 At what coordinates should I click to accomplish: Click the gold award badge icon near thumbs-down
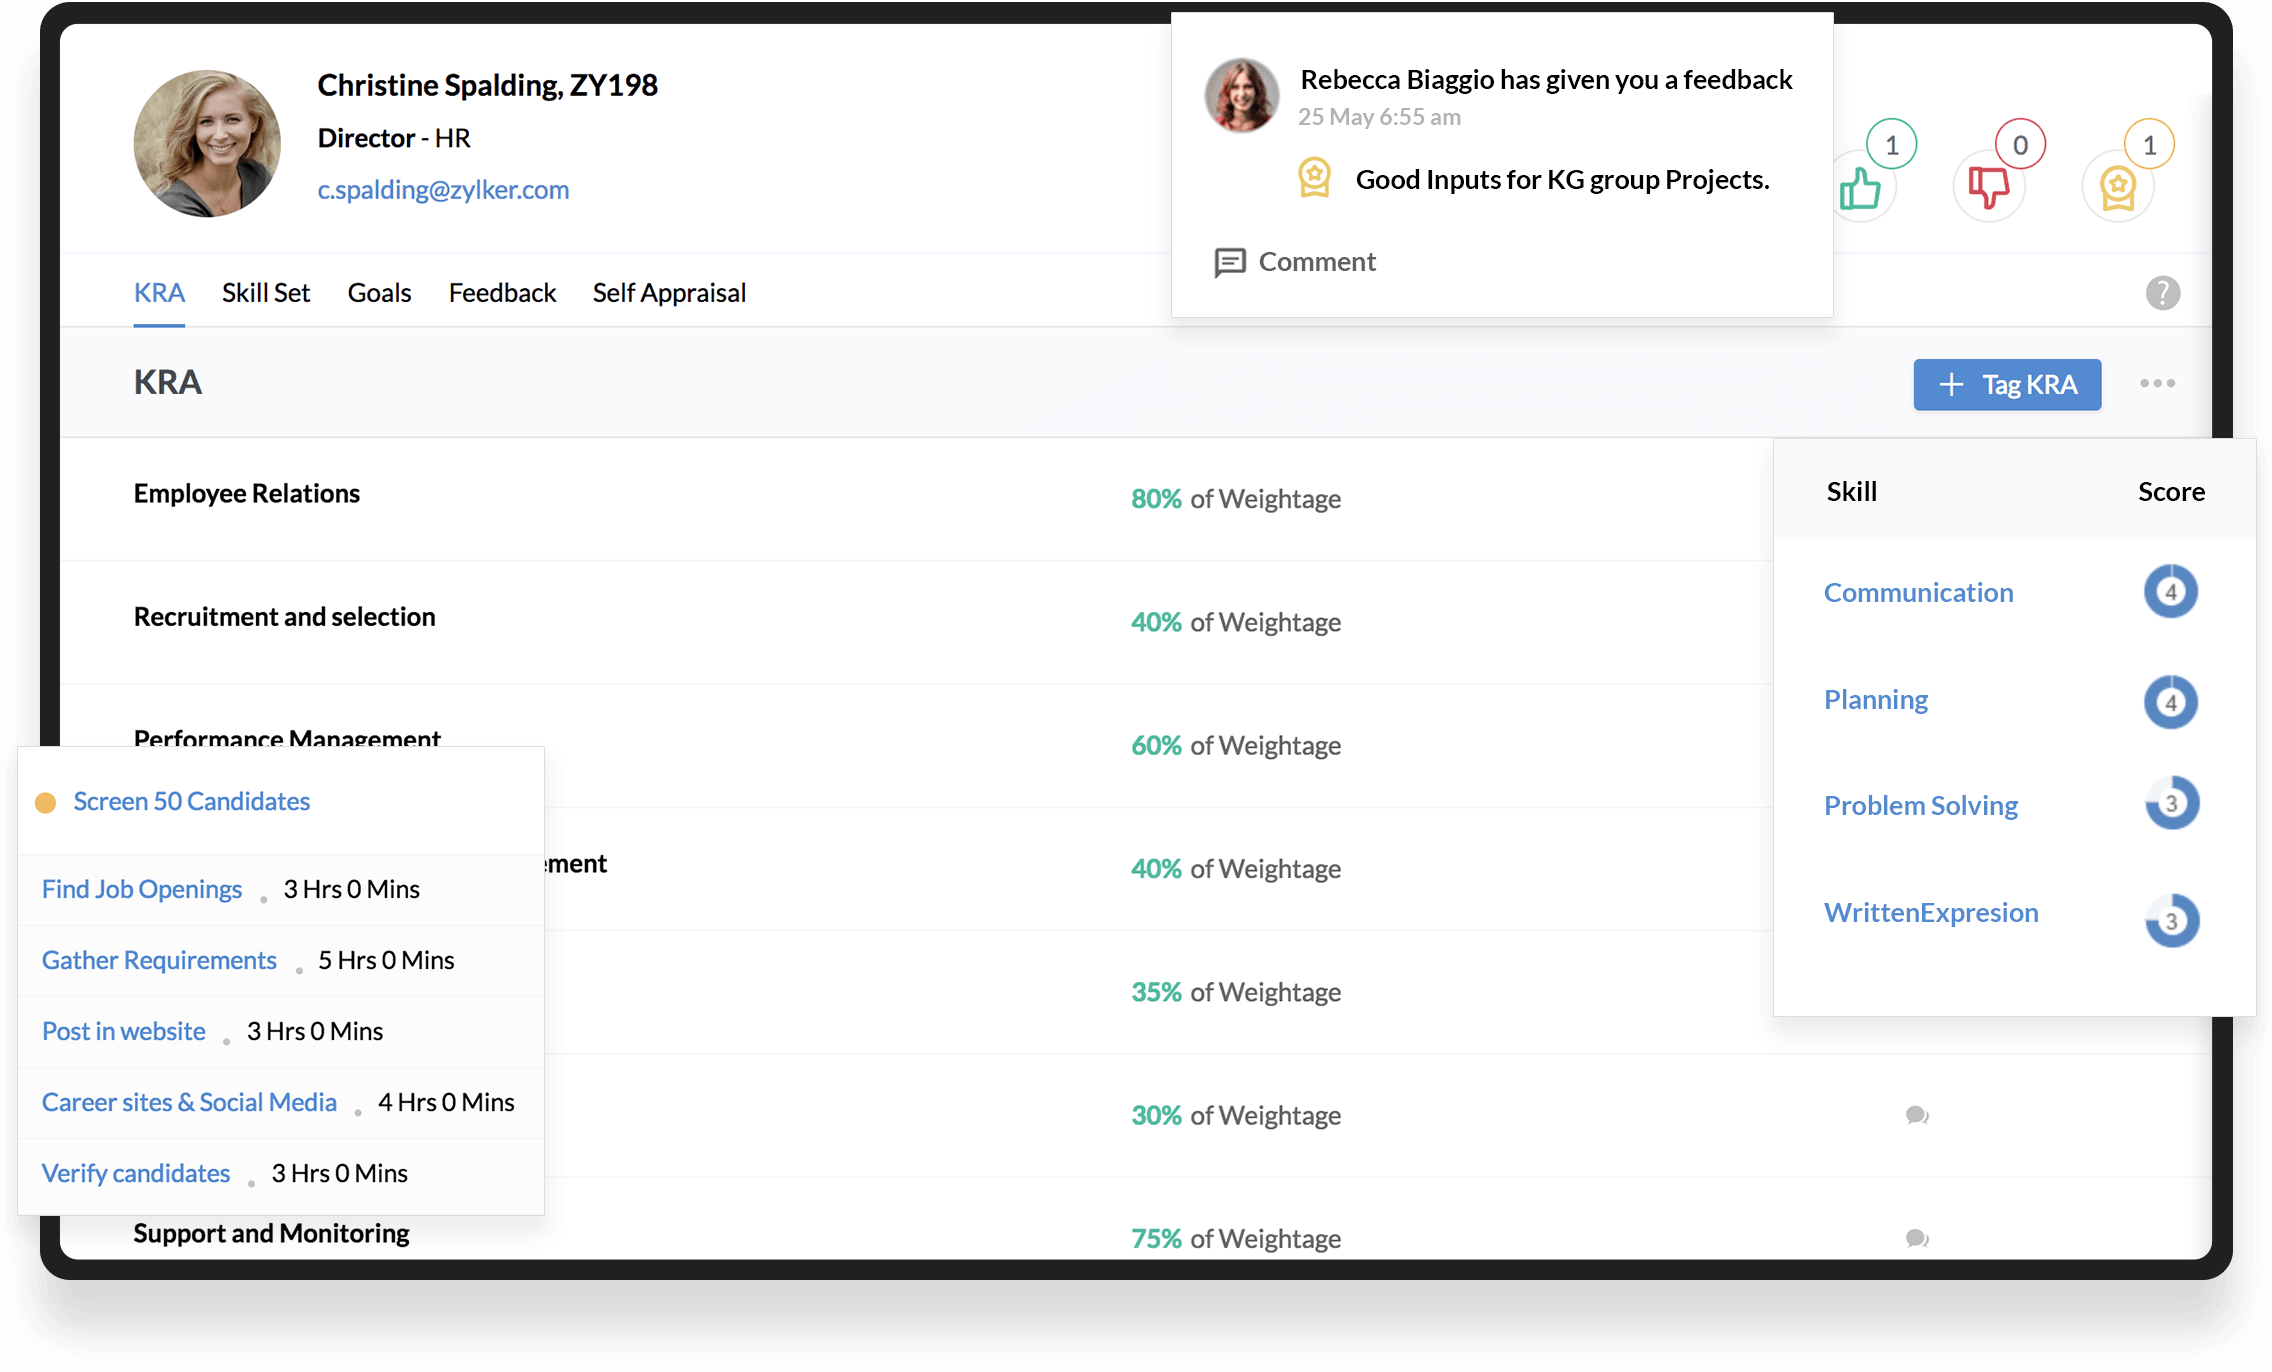[x=2117, y=188]
